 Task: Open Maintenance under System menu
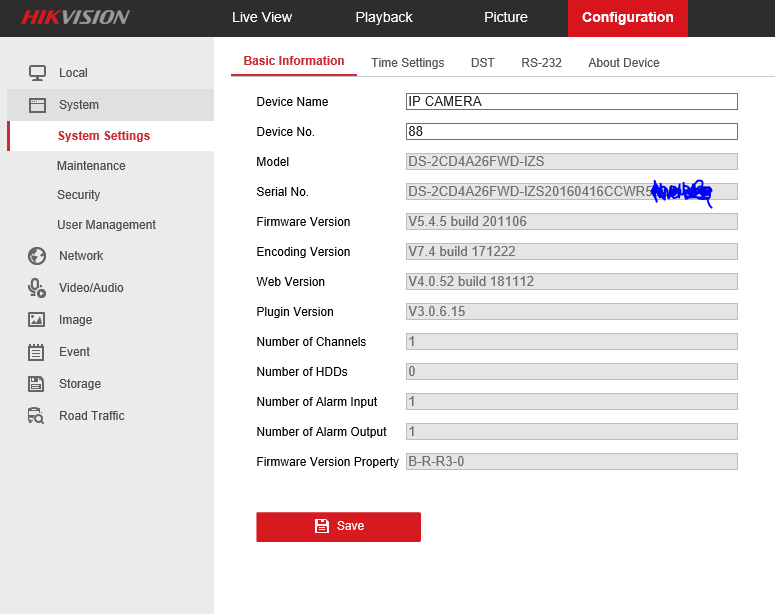[91, 166]
